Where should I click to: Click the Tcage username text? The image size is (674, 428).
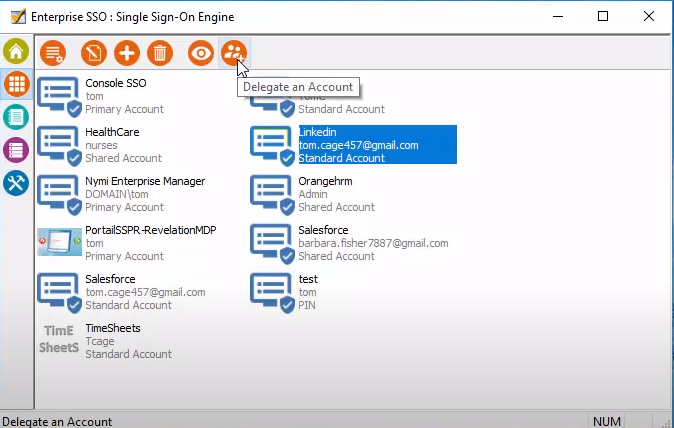click(x=100, y=342)
